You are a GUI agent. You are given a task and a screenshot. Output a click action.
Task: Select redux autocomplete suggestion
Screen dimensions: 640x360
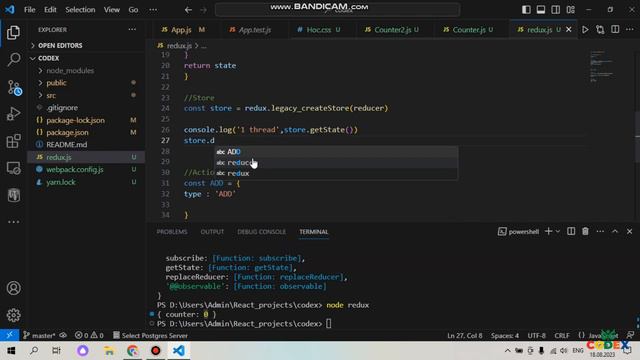point(336,173)
